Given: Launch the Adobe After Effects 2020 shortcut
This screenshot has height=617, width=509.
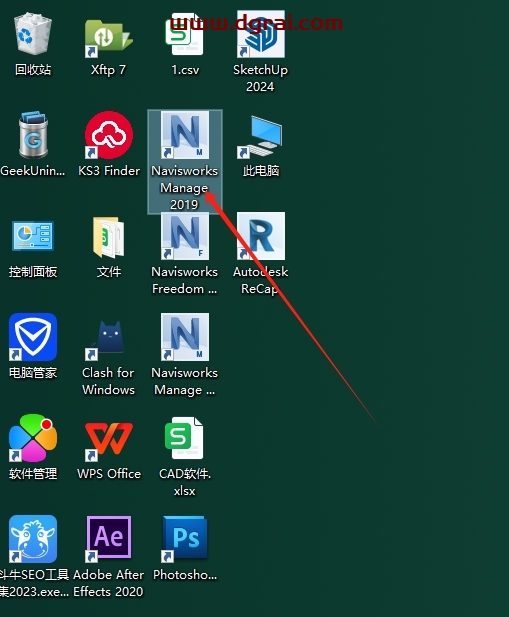Looking at the screenshot, I should tap(109, 539).
